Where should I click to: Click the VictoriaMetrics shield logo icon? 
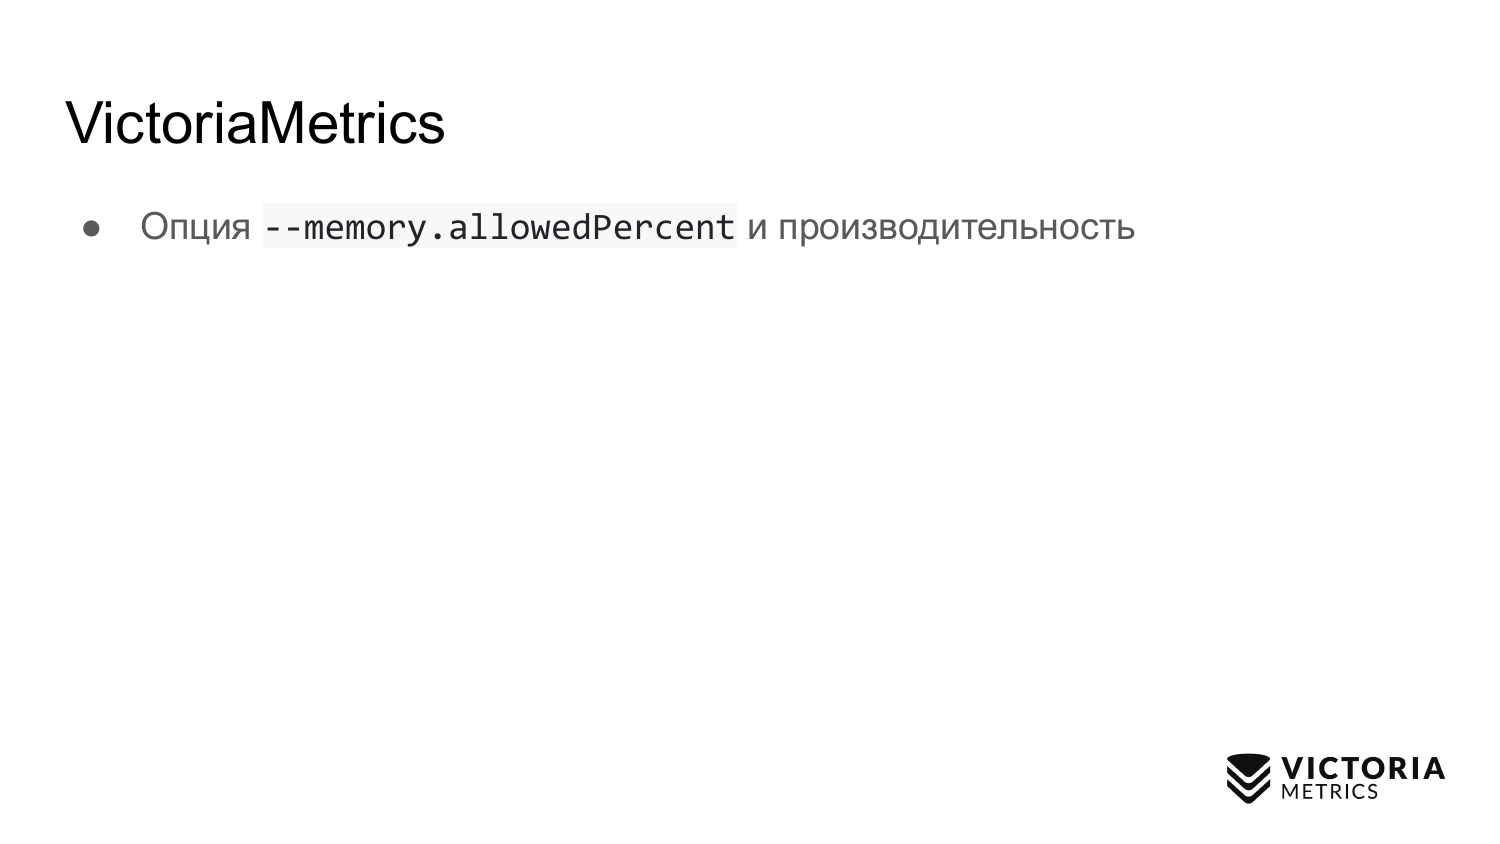pyautogui.click(x=1248, y=778)
